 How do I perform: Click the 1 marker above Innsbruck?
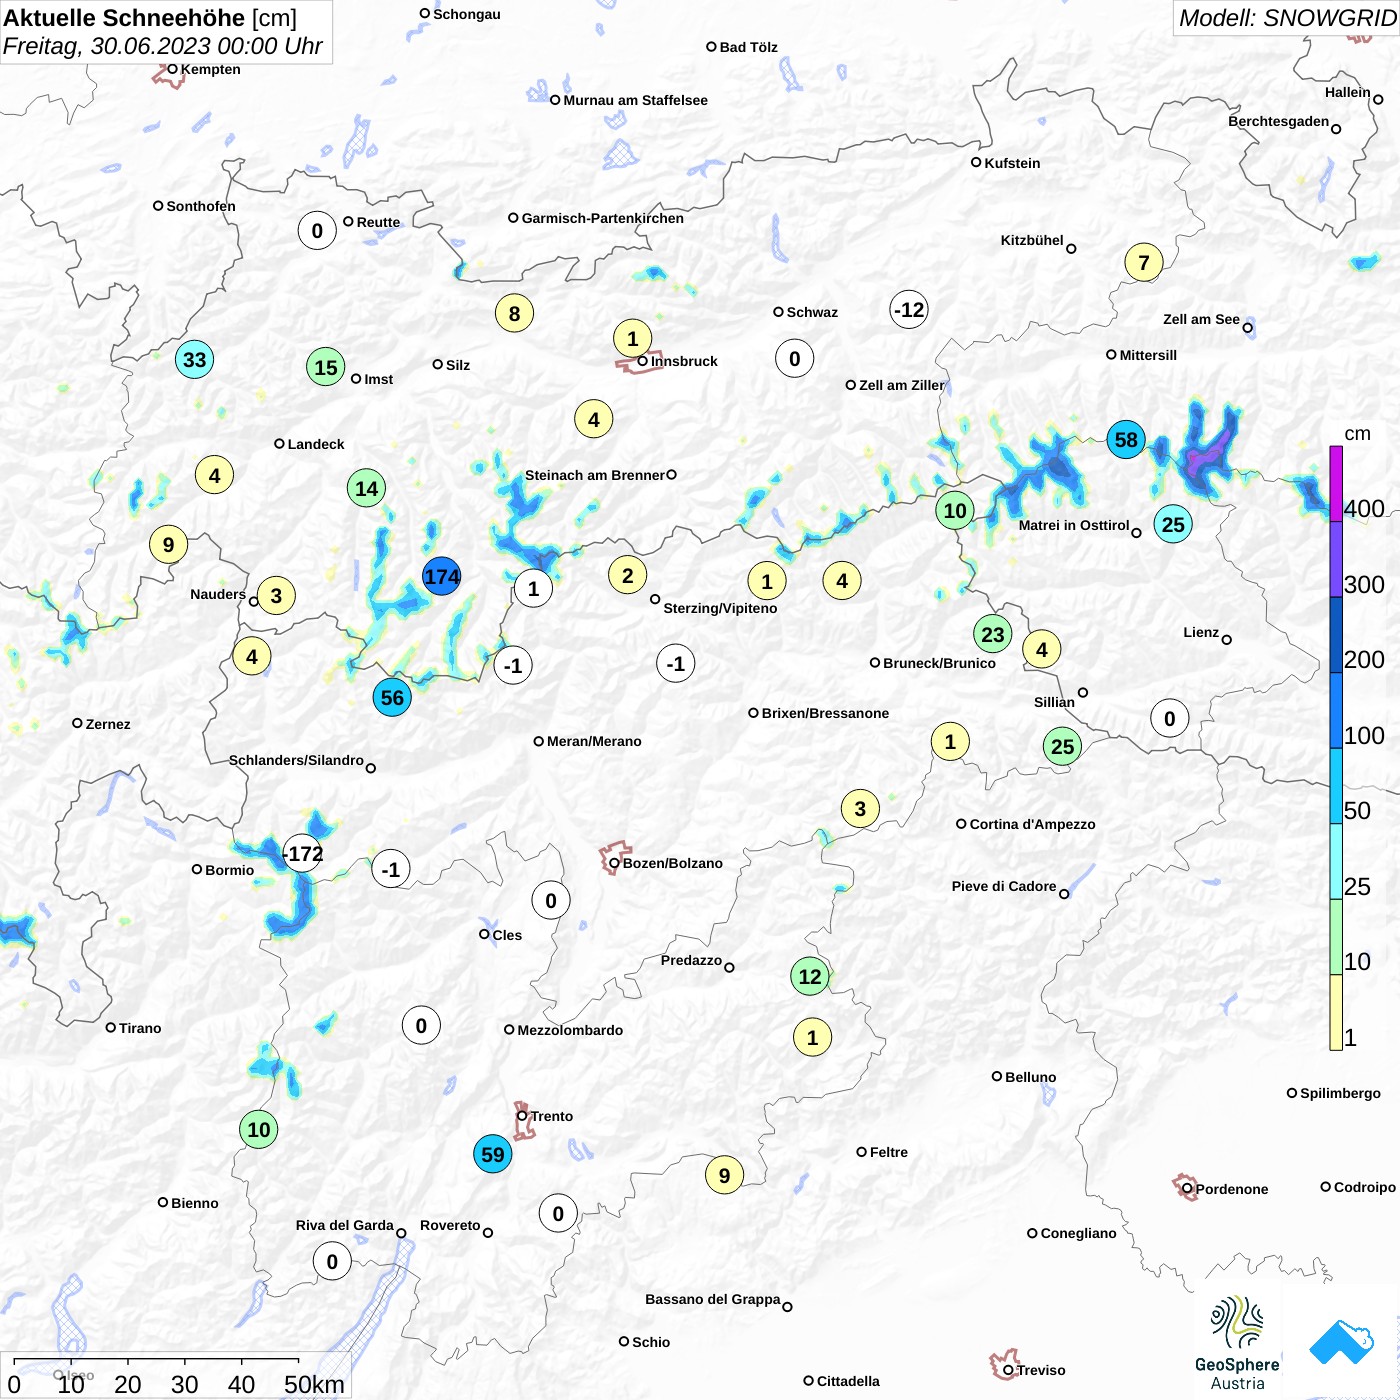click(632, 338)
